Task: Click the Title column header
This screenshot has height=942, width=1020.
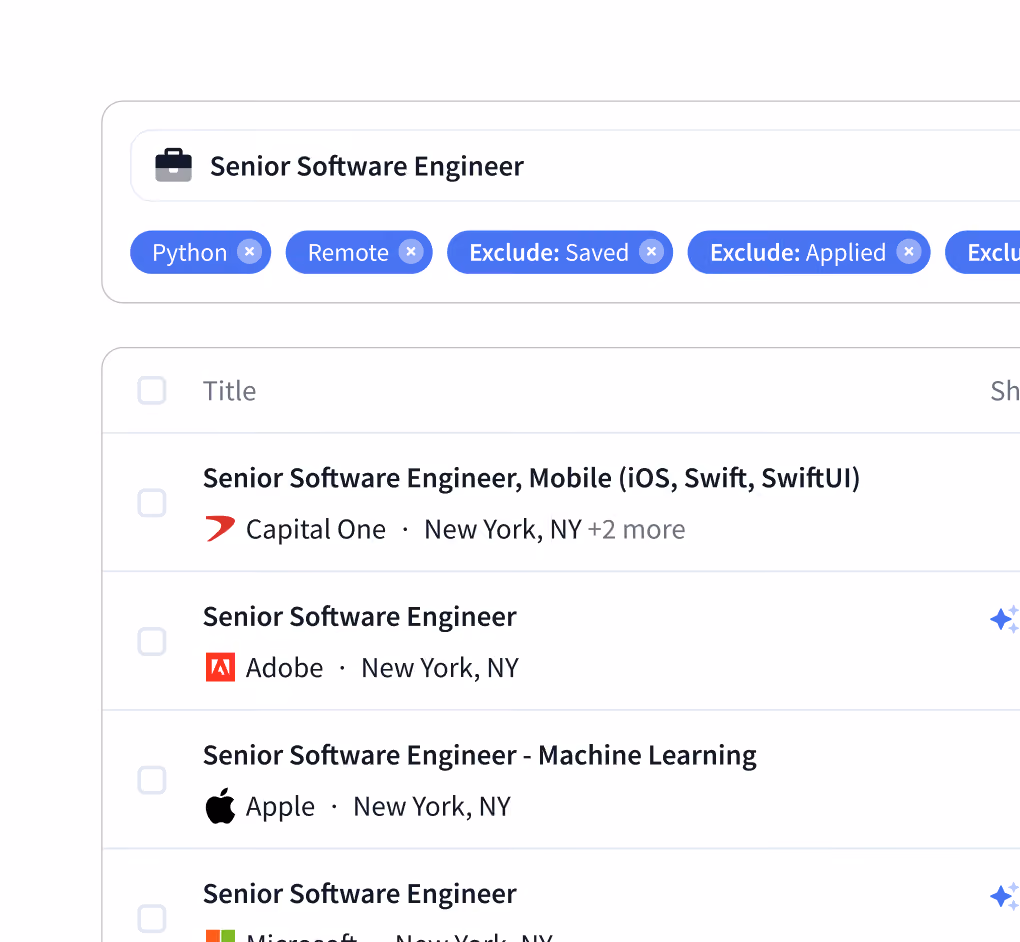Action: (x=230, y=391)
